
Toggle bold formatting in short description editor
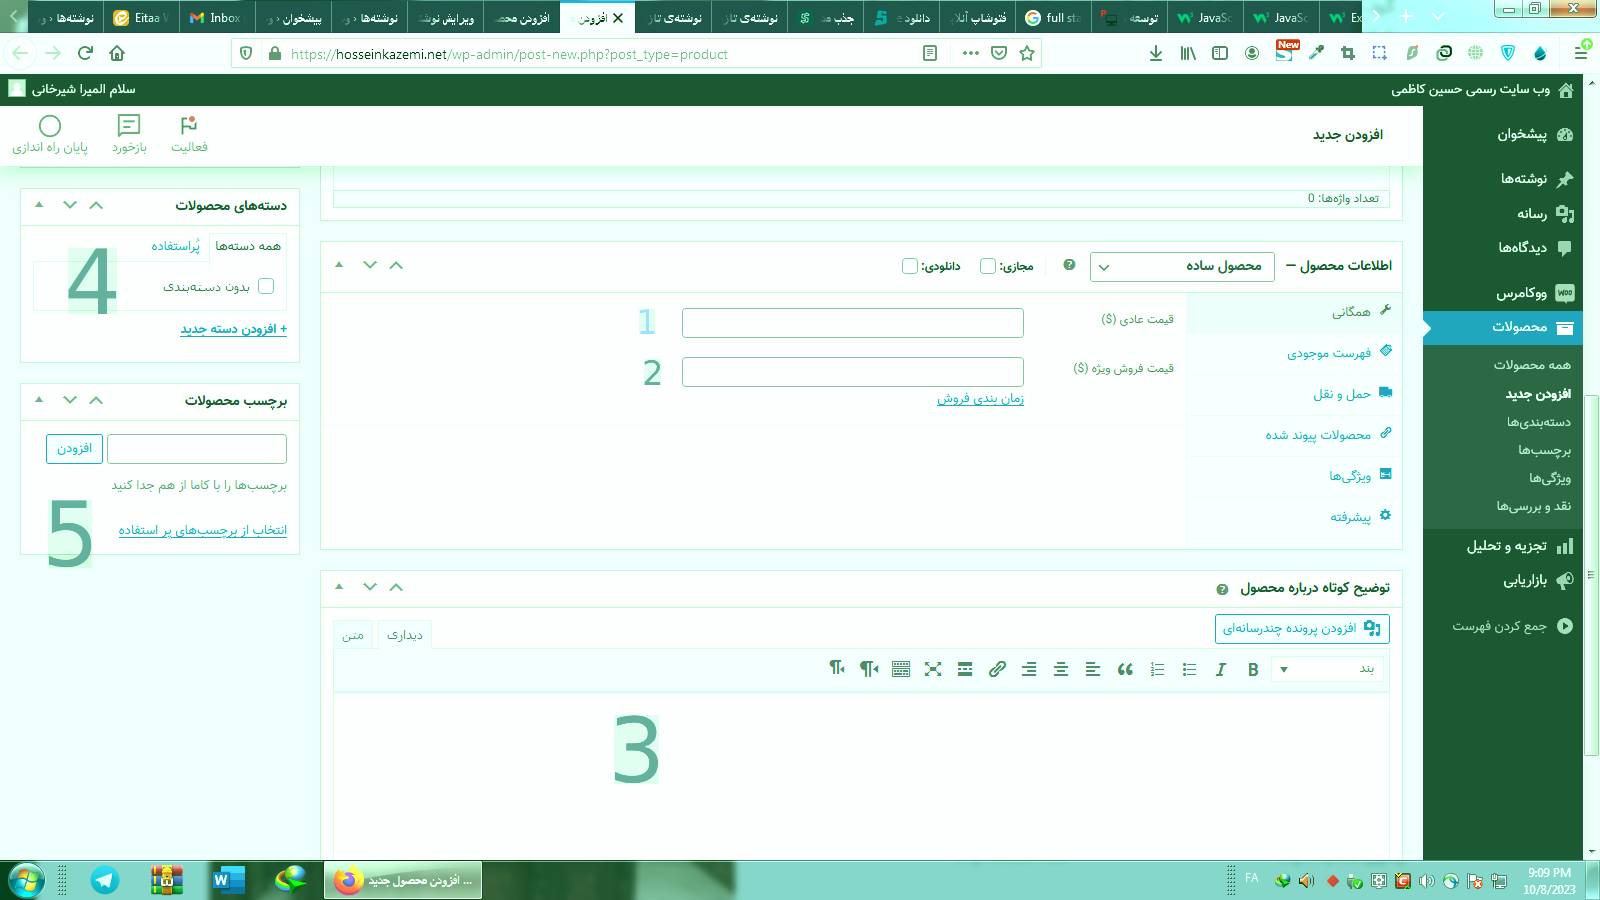click(1253, 670)
